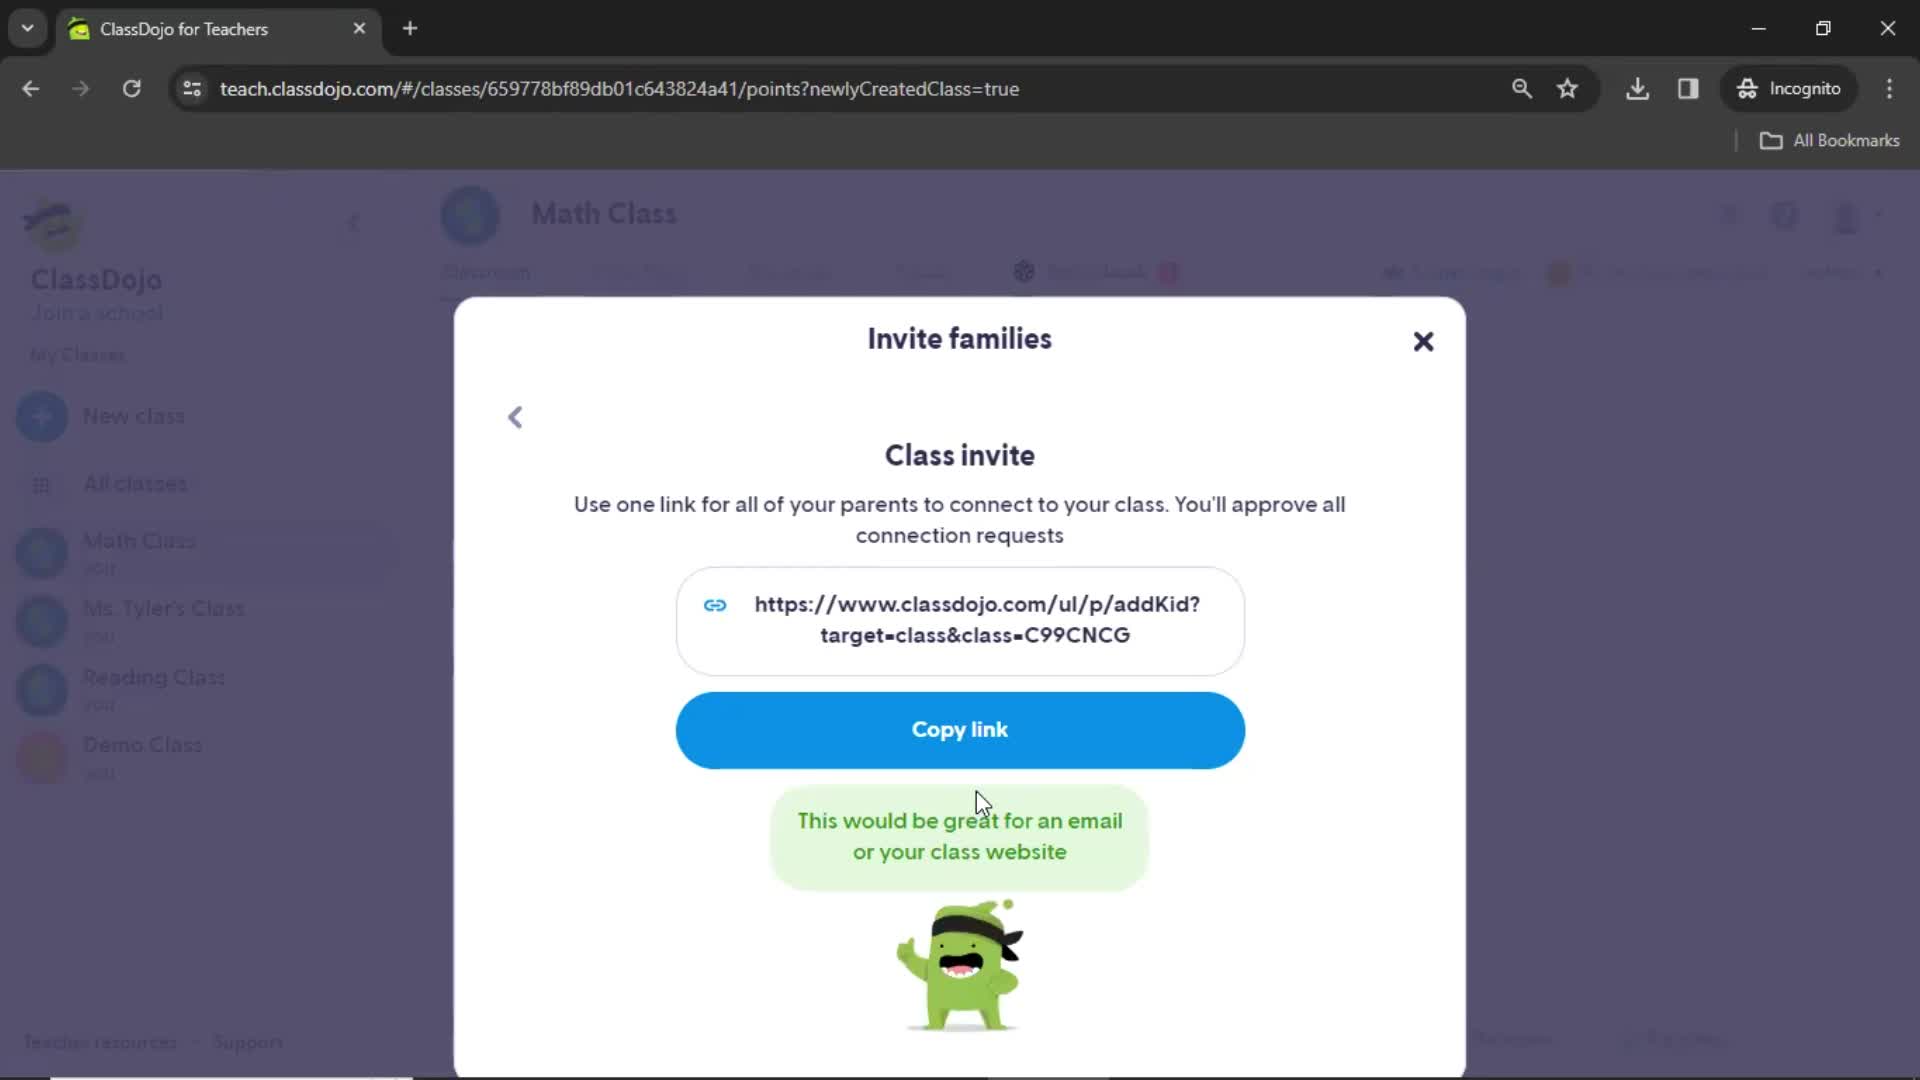The image size is (1920, 1080).
Task: Open the ClassDojo home sidebar item
Action: (x=96, y=278)
